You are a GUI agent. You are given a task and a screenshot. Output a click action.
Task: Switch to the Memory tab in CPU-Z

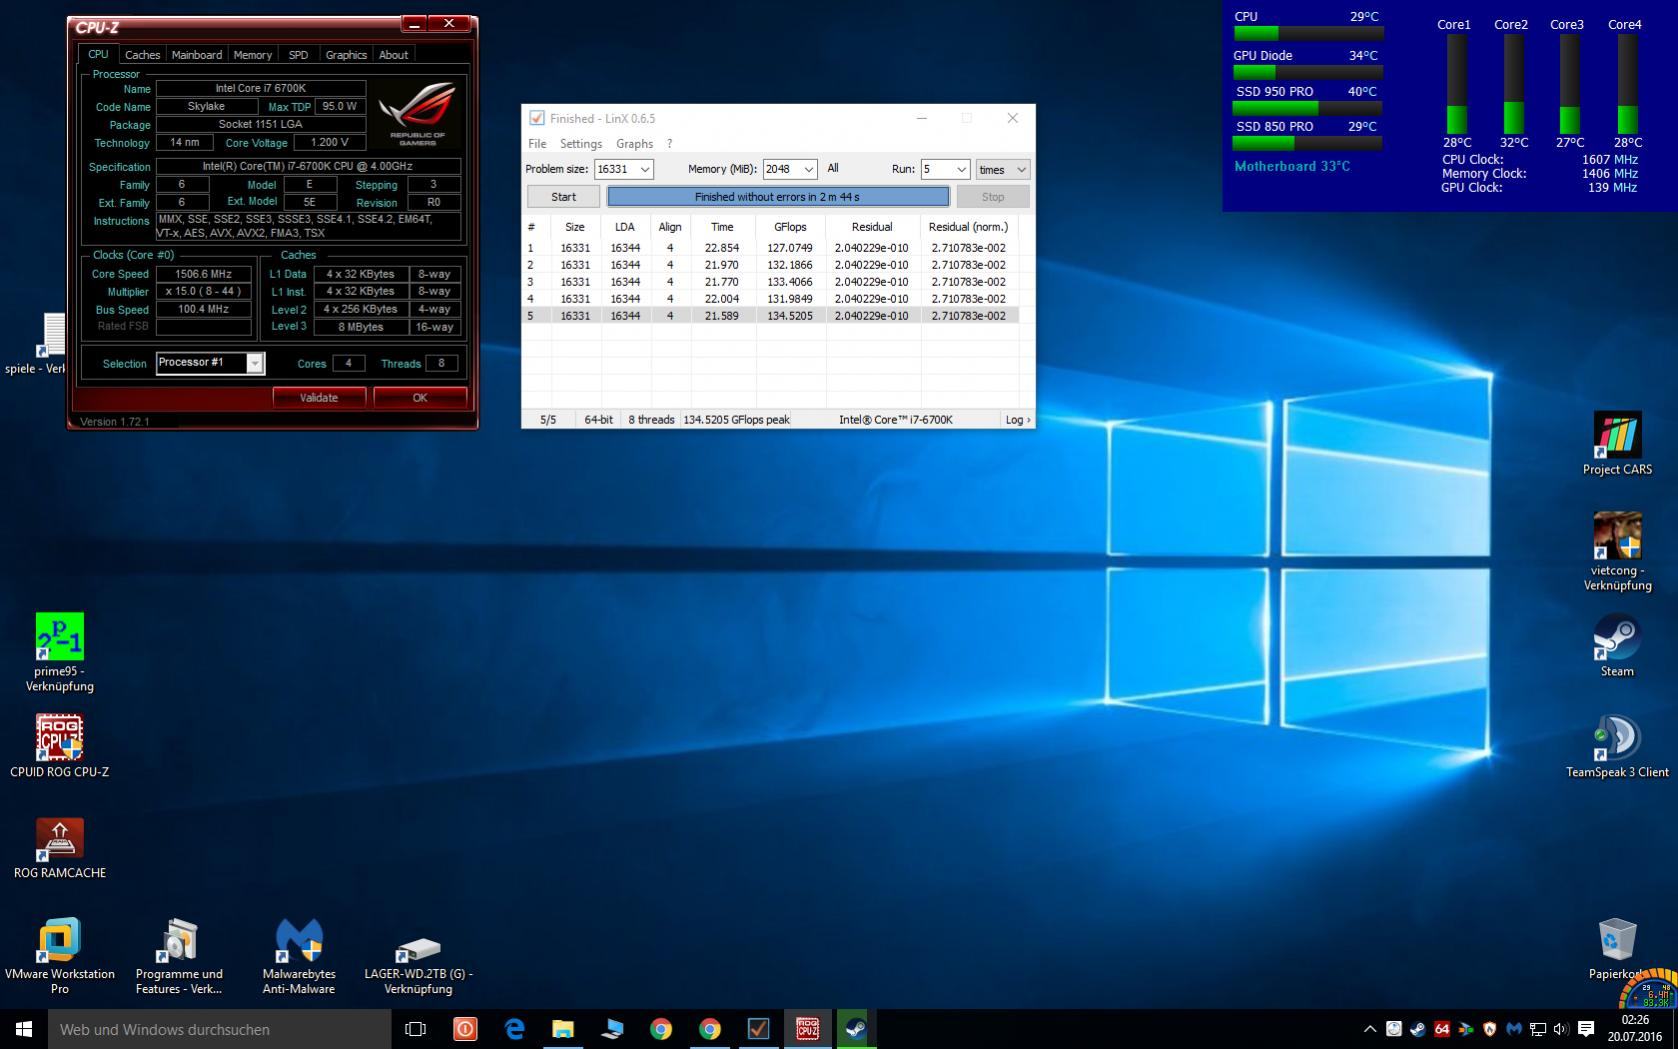252,55
